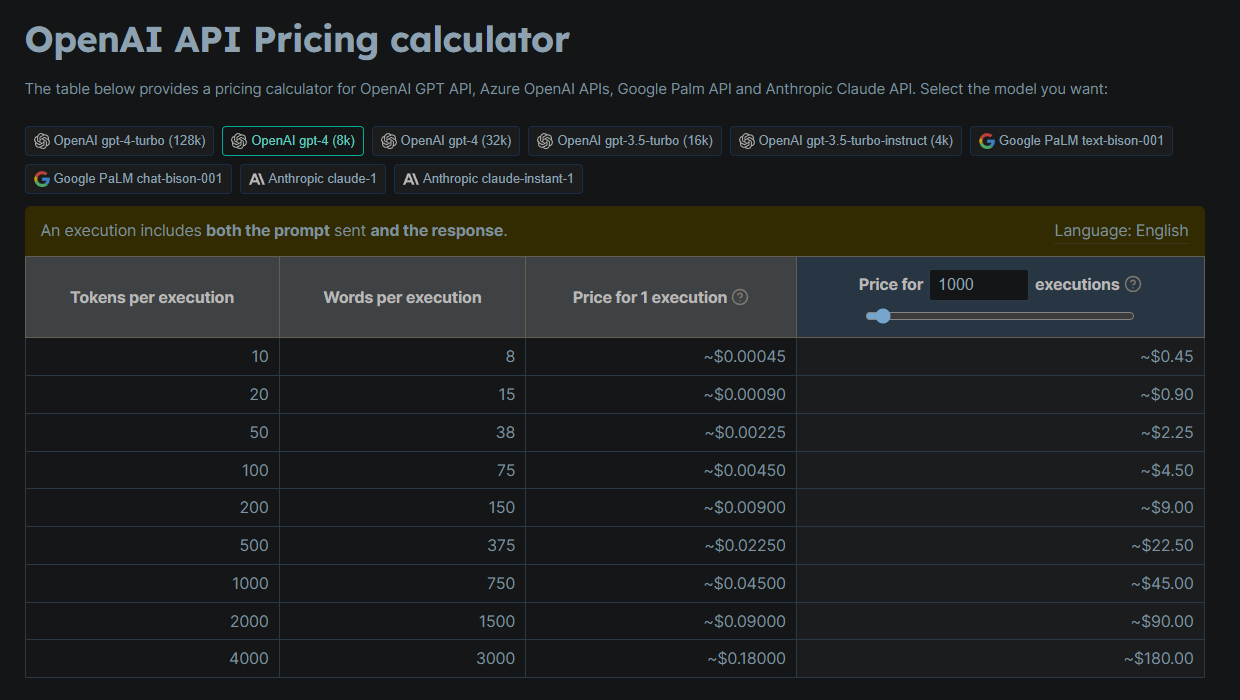Click the OpenAI logo on gpt-3.5-turbo (16k)

pyautogui.click(x=545, y=141)
